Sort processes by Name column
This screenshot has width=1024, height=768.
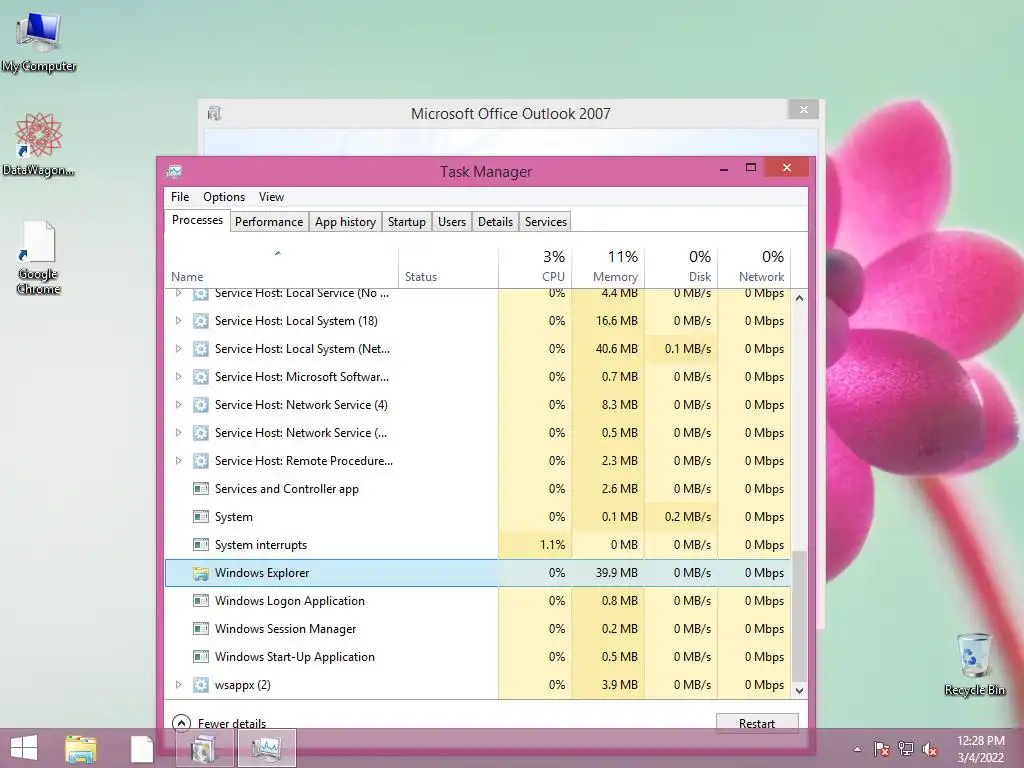click(x=281, y=267)
